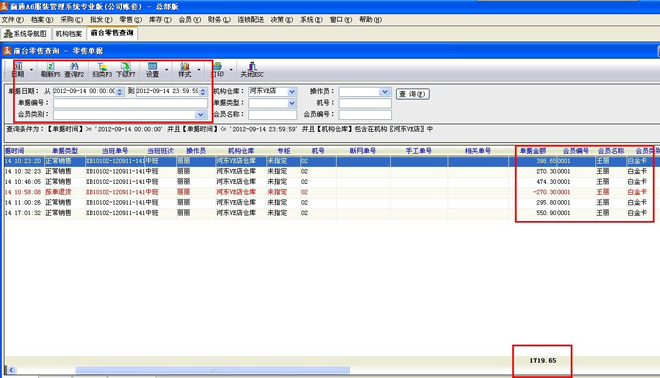Click the 日期 calendar toolbar icon

pos(18,66)
